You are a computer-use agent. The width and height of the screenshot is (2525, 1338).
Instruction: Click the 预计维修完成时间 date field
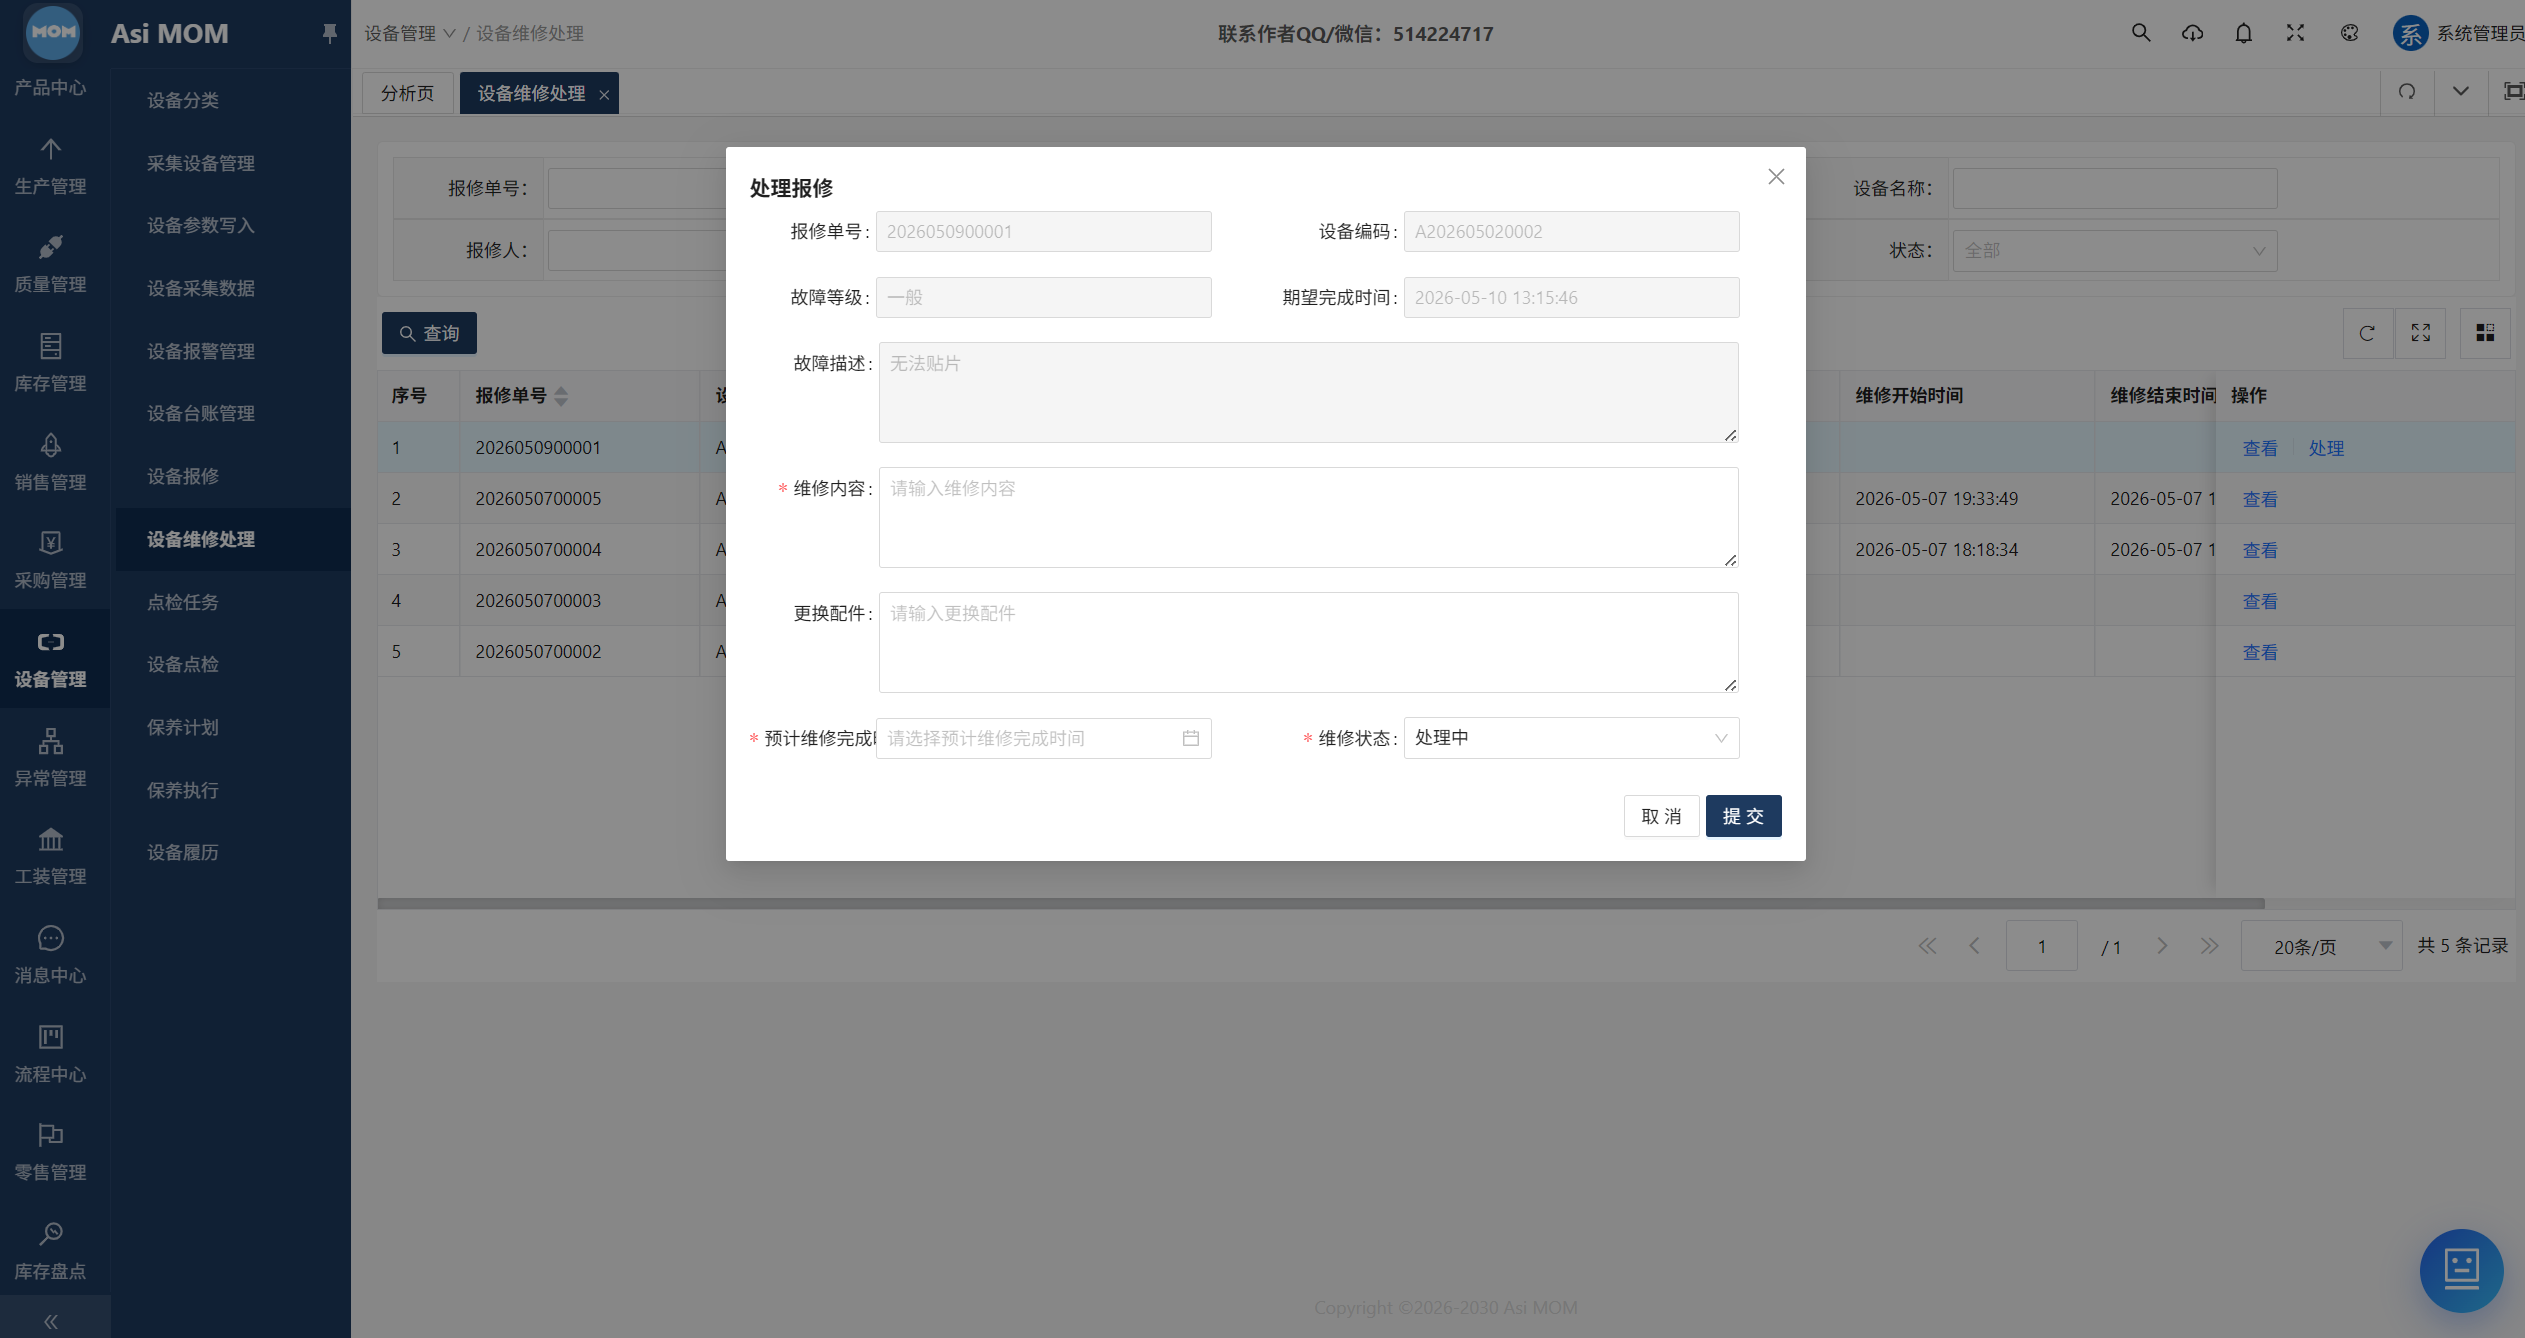[x=1043, y=738]
